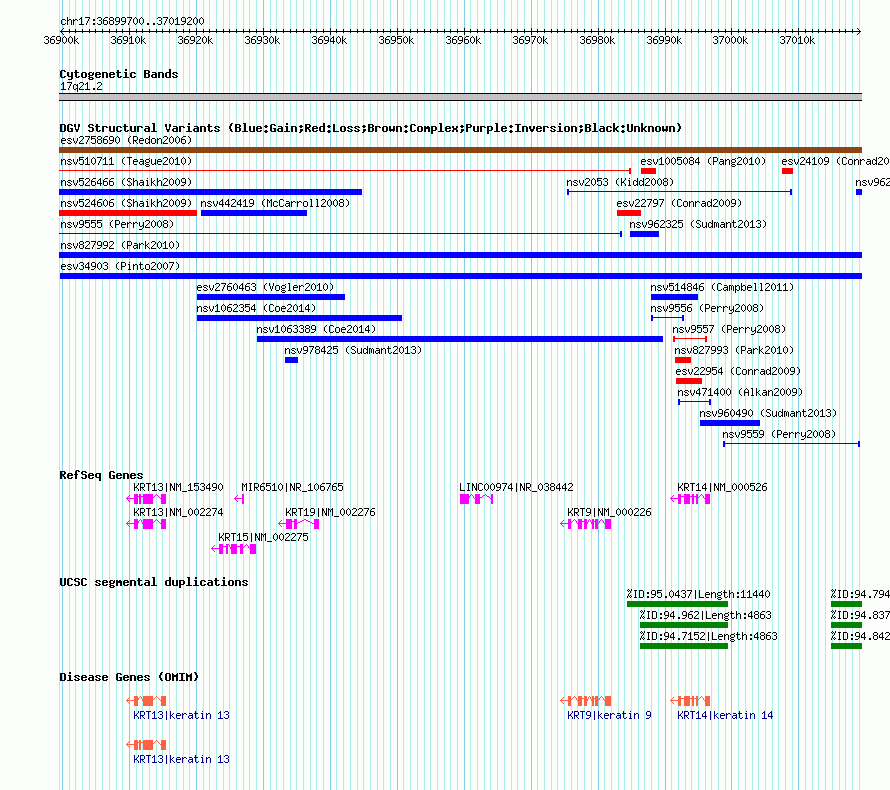Viewport: 890px width, 790px height.
Task: Click the nsv514846 (Campbell2011) label
Action: [722, 287]
